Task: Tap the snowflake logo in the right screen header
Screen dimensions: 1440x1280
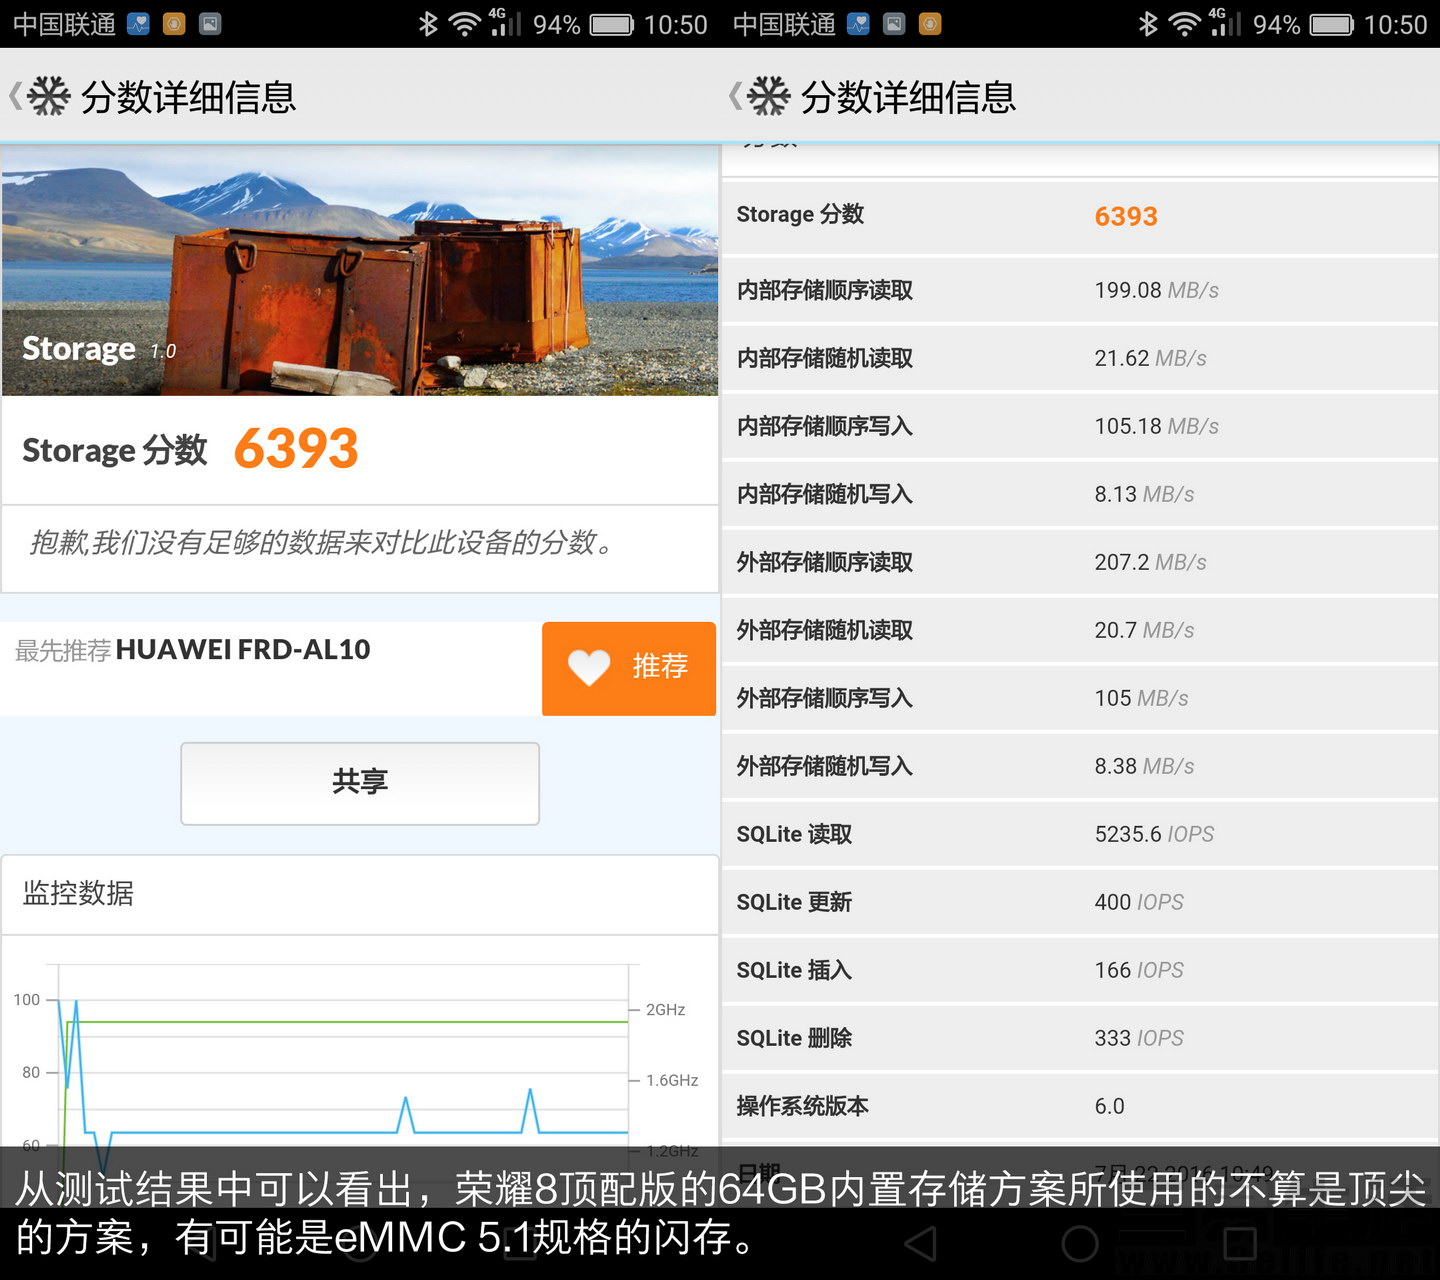Action: (769, 97)
